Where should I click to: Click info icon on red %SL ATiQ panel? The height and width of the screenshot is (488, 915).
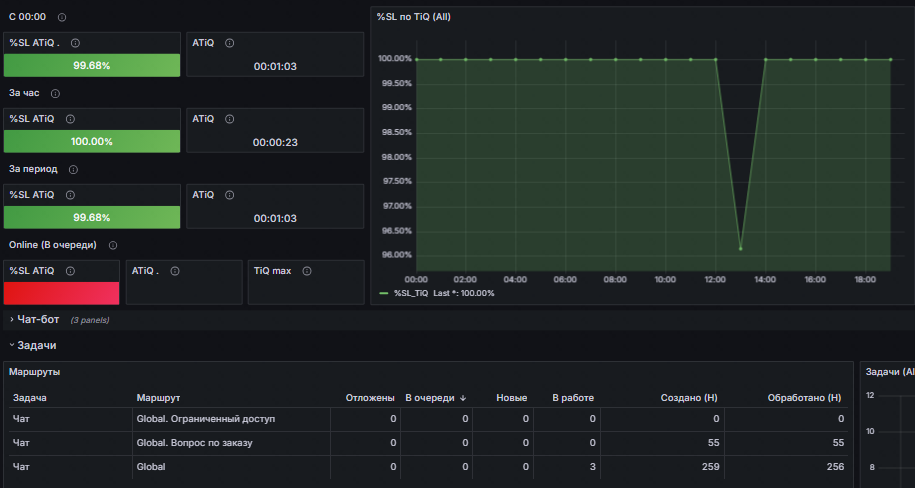coord(70,271)
